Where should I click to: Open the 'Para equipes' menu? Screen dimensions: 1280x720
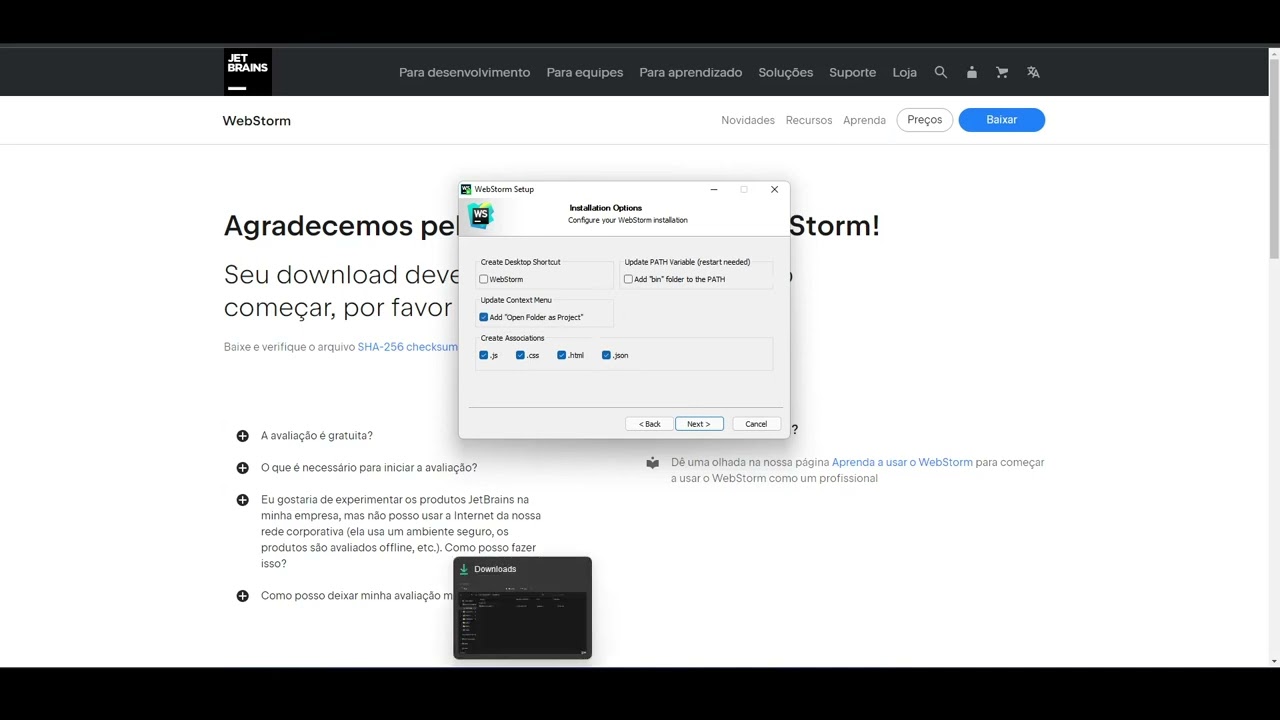click(x=585, y=72)
